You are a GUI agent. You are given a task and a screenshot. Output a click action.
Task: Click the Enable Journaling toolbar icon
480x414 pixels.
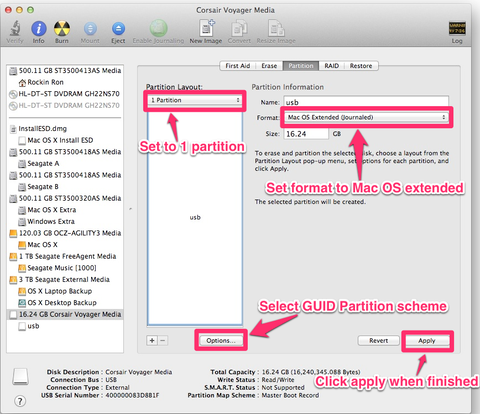[158, 28]
